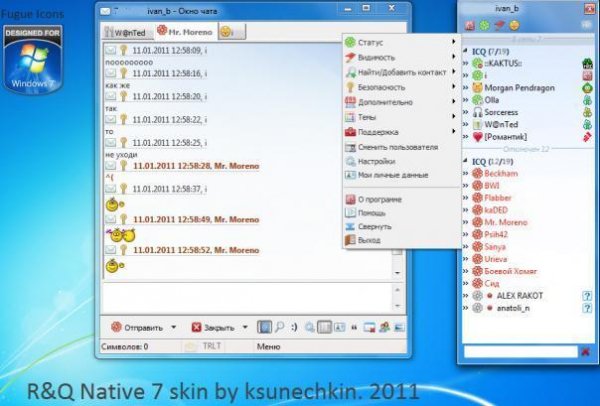Image resolution: width=600 pixels, height=406 pixels.
Task: Open the Темы submenu
Action: 401,117
